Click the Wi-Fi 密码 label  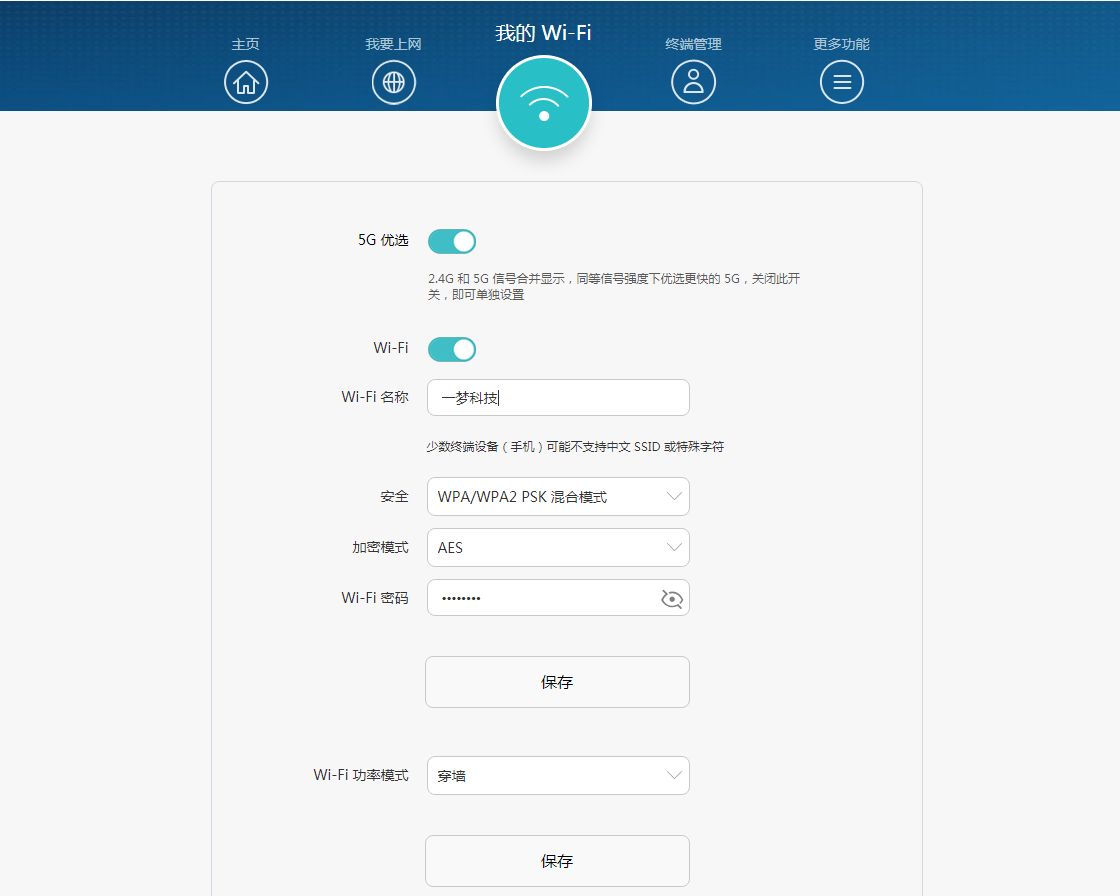click(375, 597)
